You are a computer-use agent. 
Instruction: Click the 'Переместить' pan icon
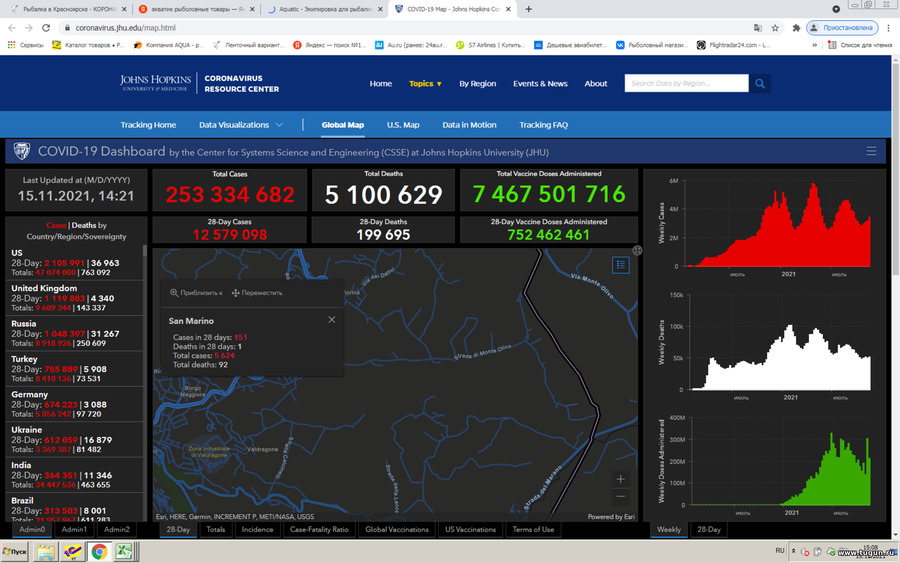coord(235,293)
